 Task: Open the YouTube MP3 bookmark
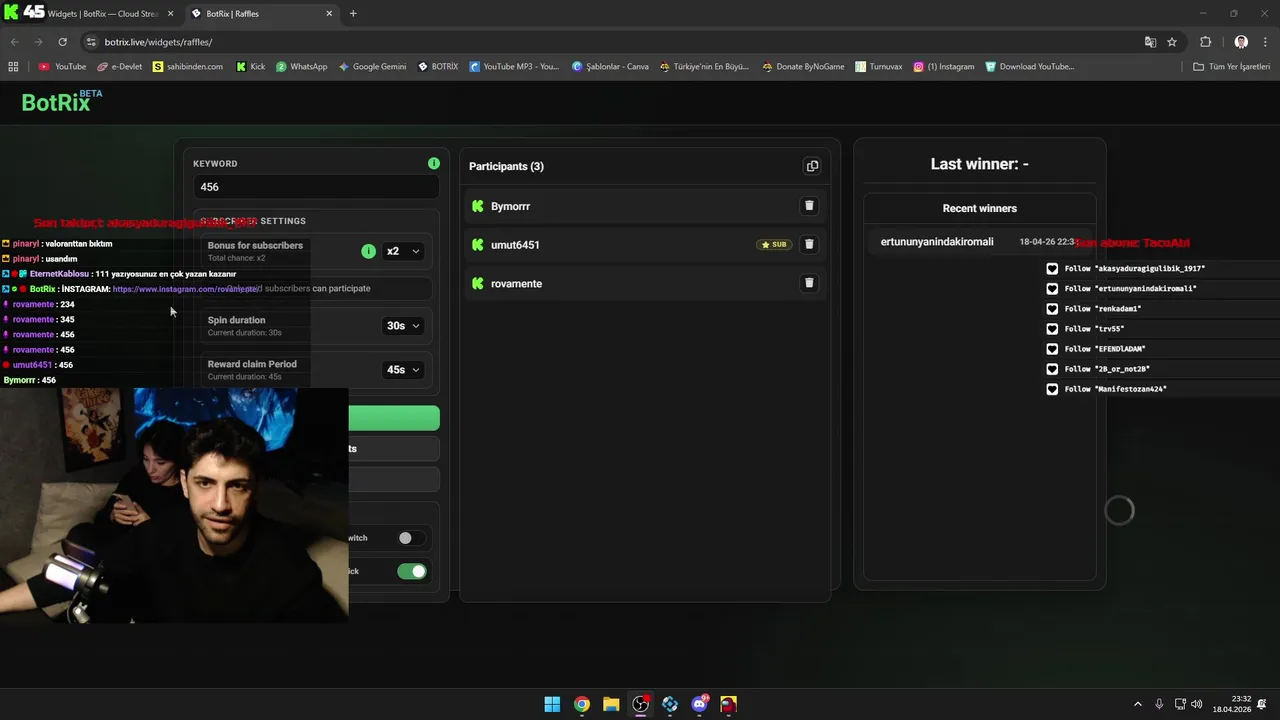[x=513, y=67]
